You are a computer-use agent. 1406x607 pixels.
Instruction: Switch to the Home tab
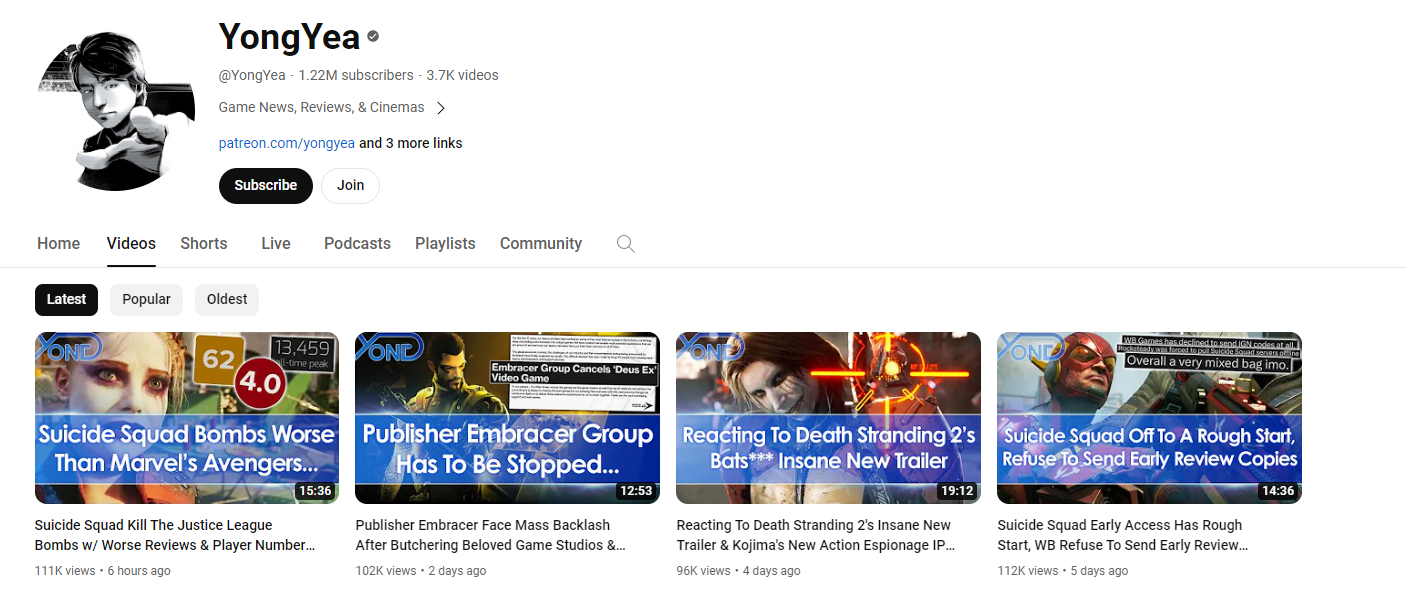58,243
